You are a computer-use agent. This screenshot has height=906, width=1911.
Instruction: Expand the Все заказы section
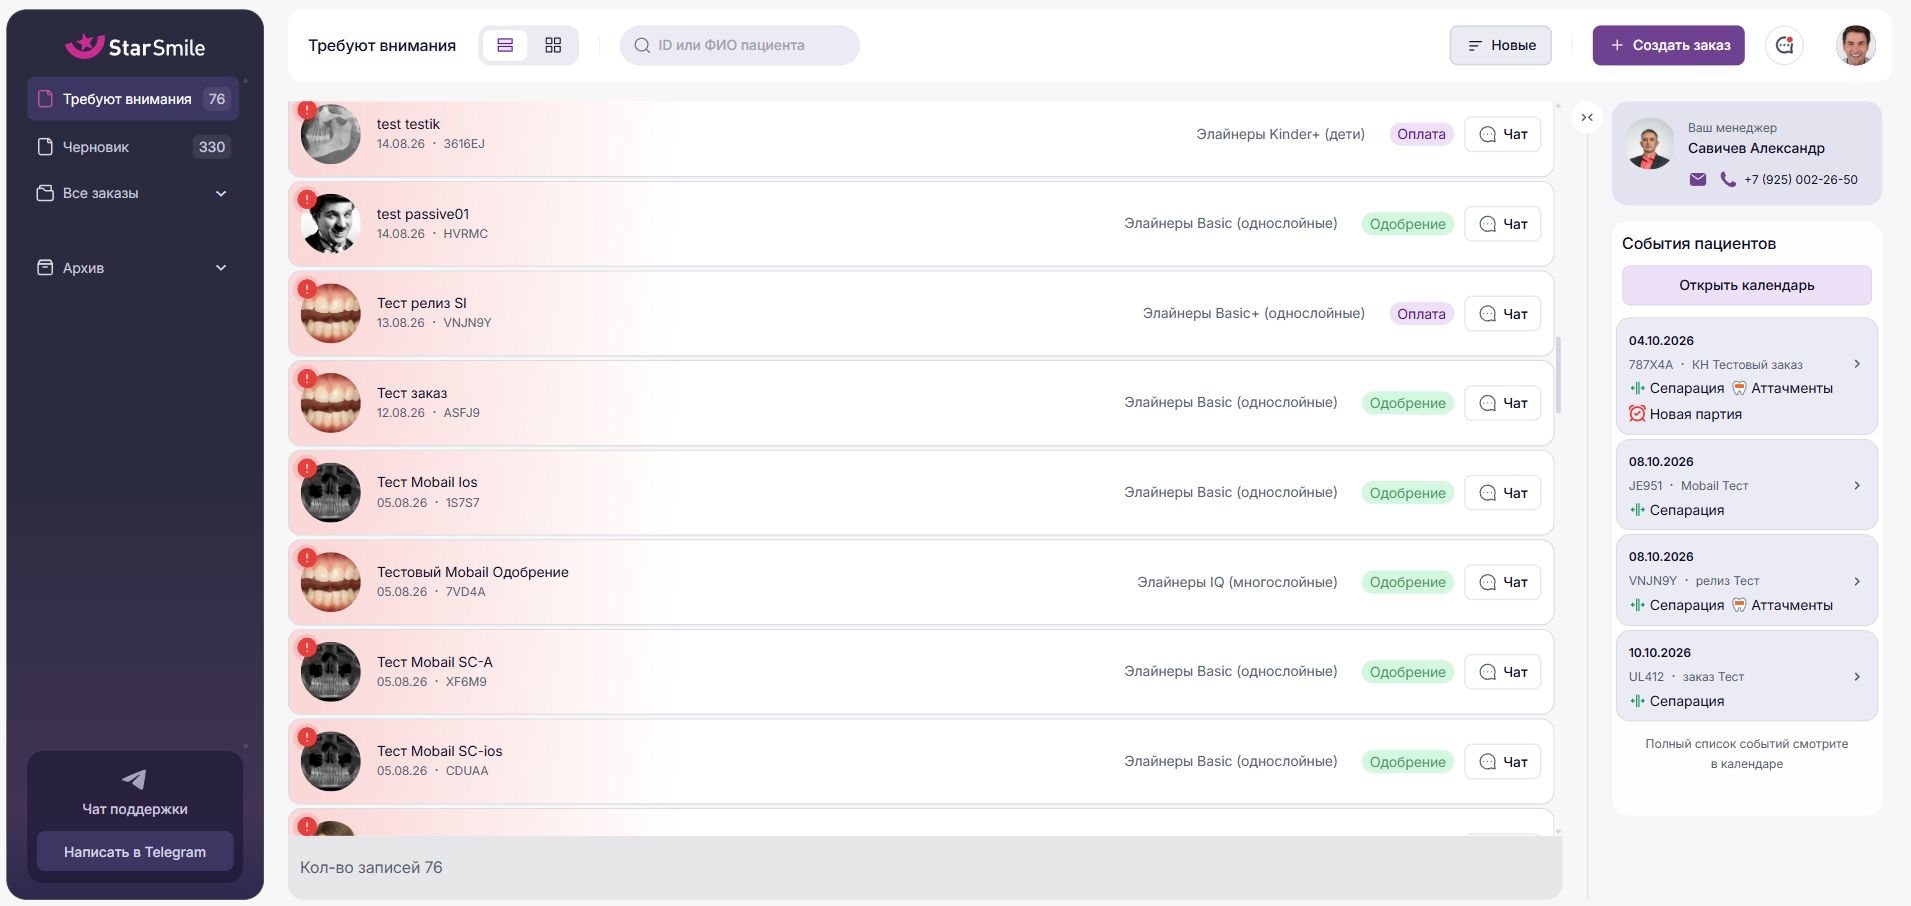(x=134, y=193)
